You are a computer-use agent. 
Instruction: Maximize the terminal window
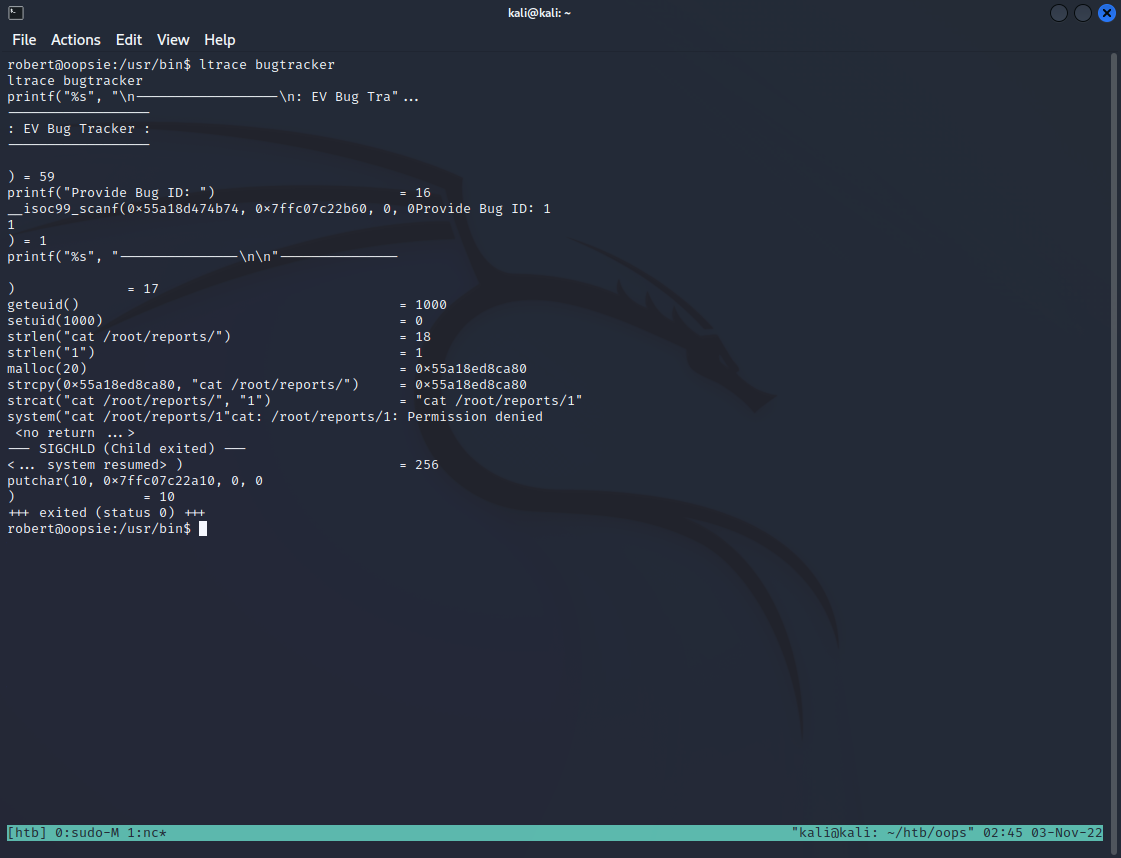point(1083,13)
